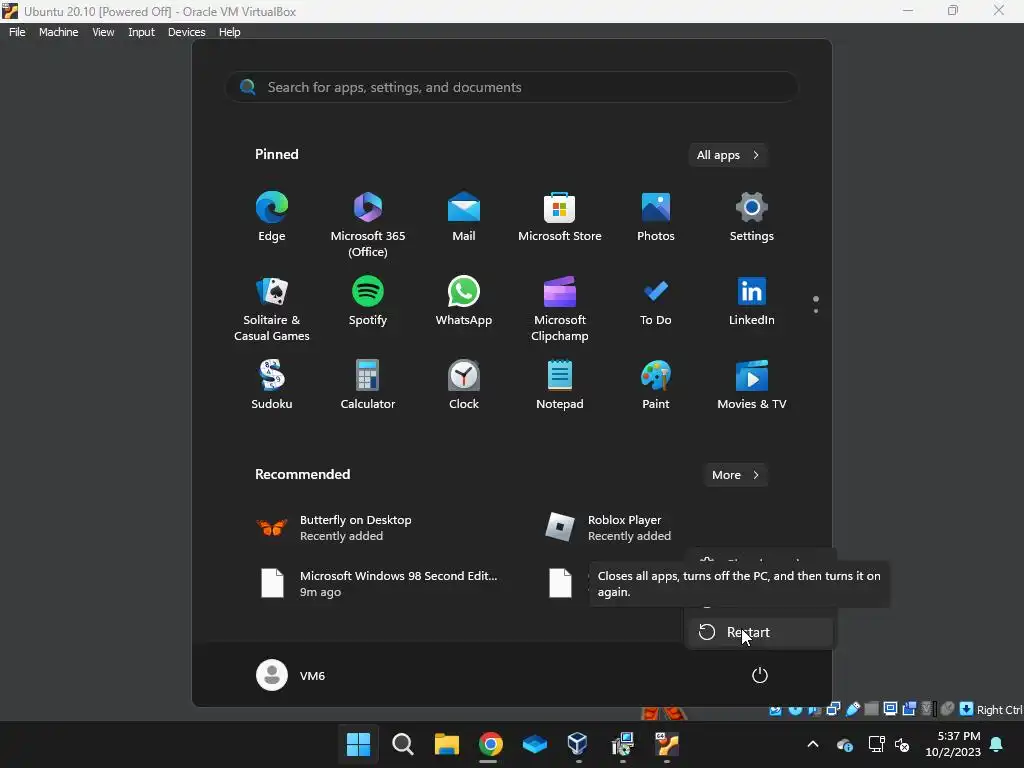Switch to Google Chrome on the taskbar

pyautogui.click(x=490, y=744)
